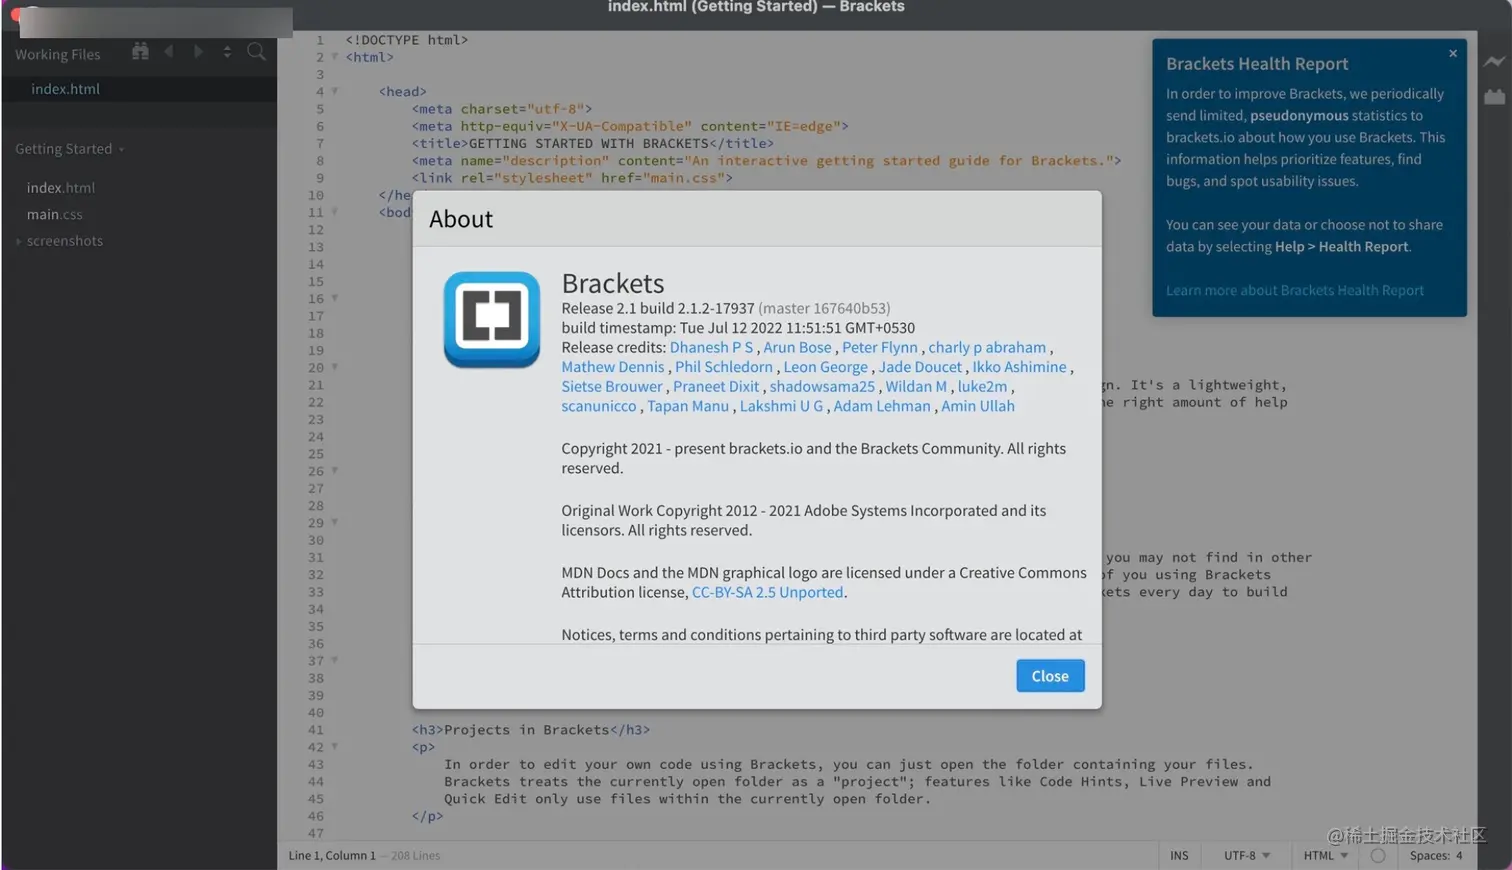The image size is (1512, 870).
Task: Open the Getting Started project dropdown
Action: coord(69,149)
